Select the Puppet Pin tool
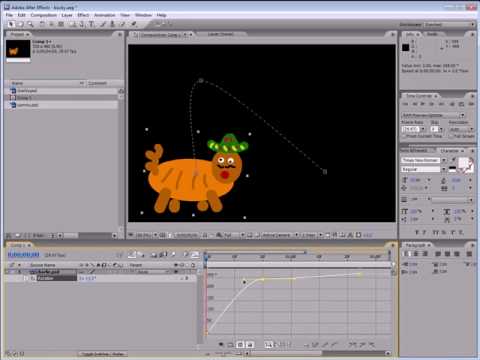 [x=134, y=24]
